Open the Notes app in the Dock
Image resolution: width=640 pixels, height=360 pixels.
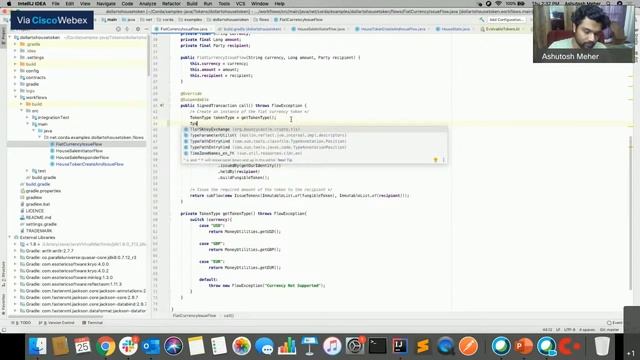click(196, 346)
